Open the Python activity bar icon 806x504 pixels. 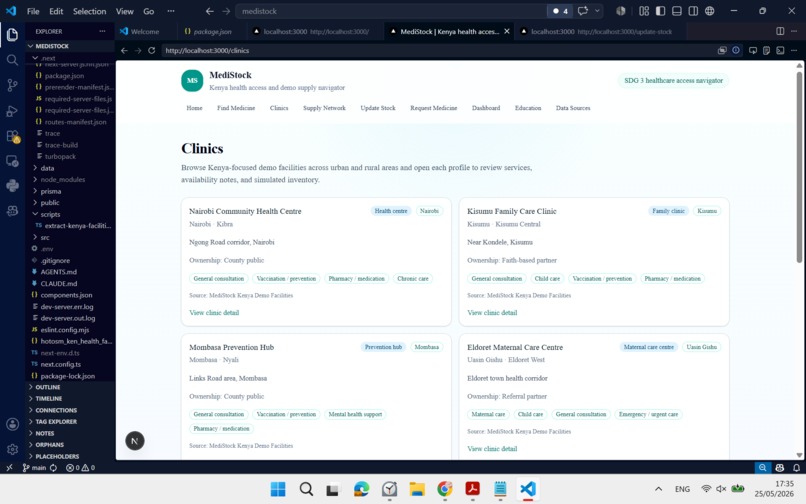click(12, 186)
